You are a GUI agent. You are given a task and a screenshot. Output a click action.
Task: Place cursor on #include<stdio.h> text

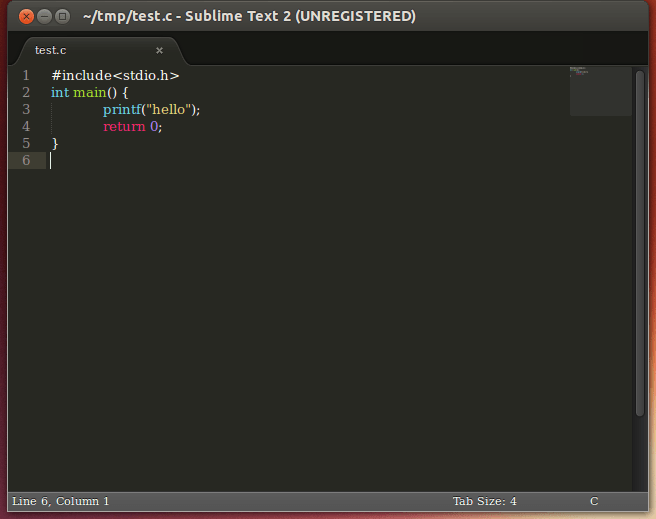(x=115, y=75)
